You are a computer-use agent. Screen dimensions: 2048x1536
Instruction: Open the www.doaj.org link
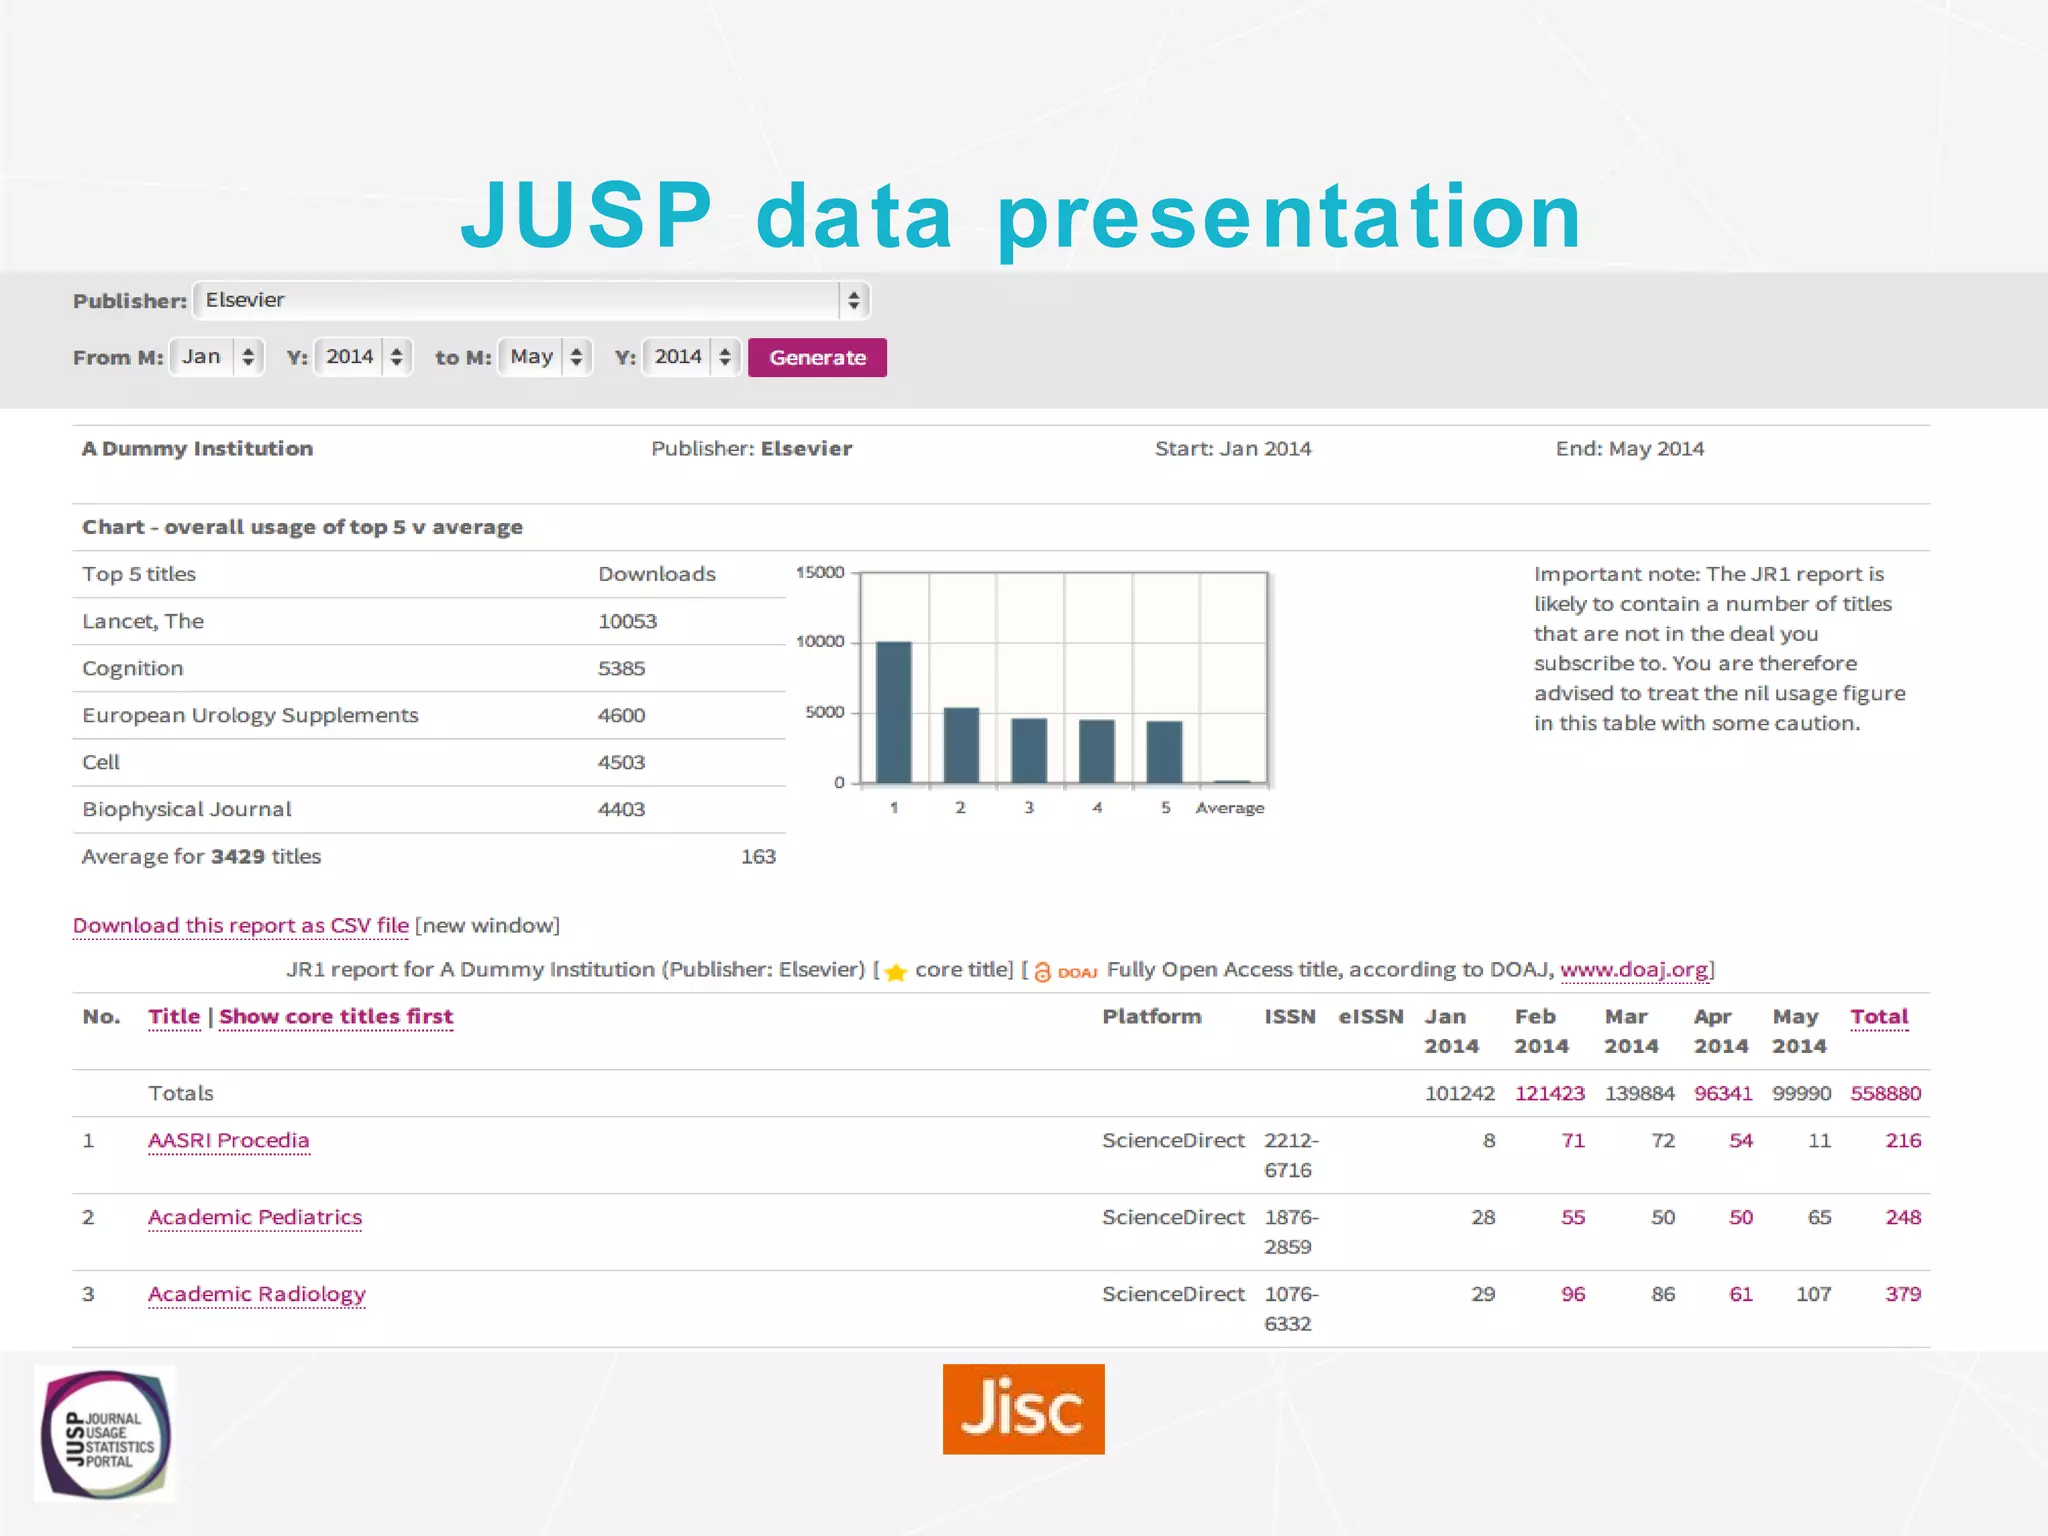[1634, 970]
